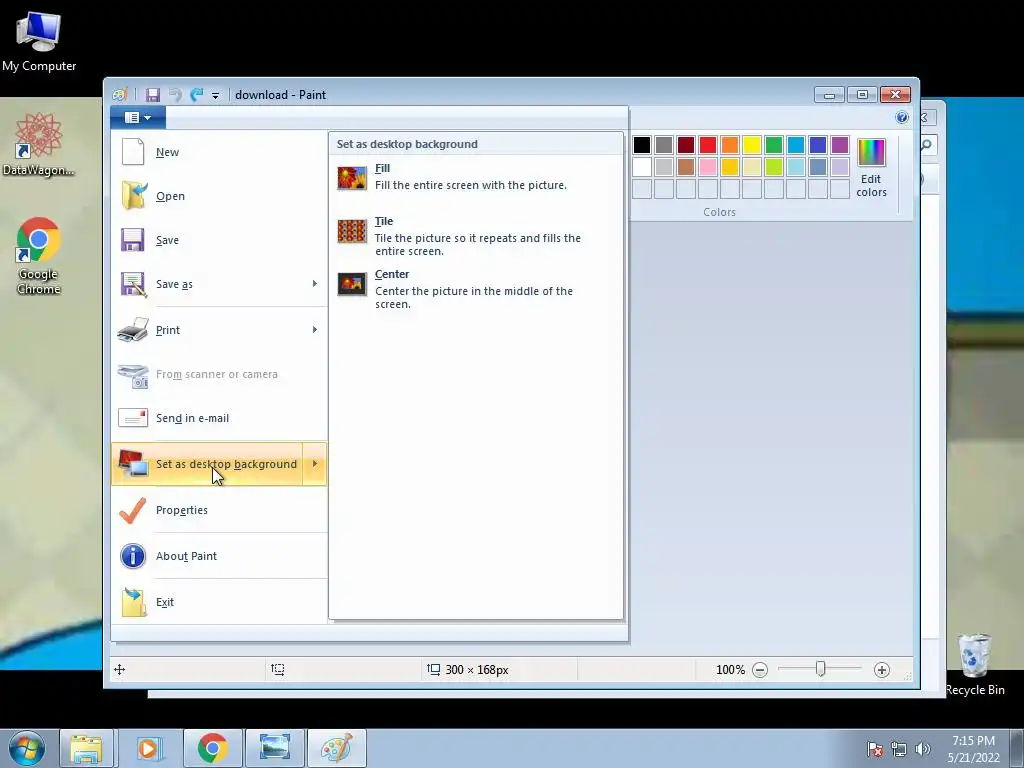Pick the lime green color swatch

coord(774,167)
